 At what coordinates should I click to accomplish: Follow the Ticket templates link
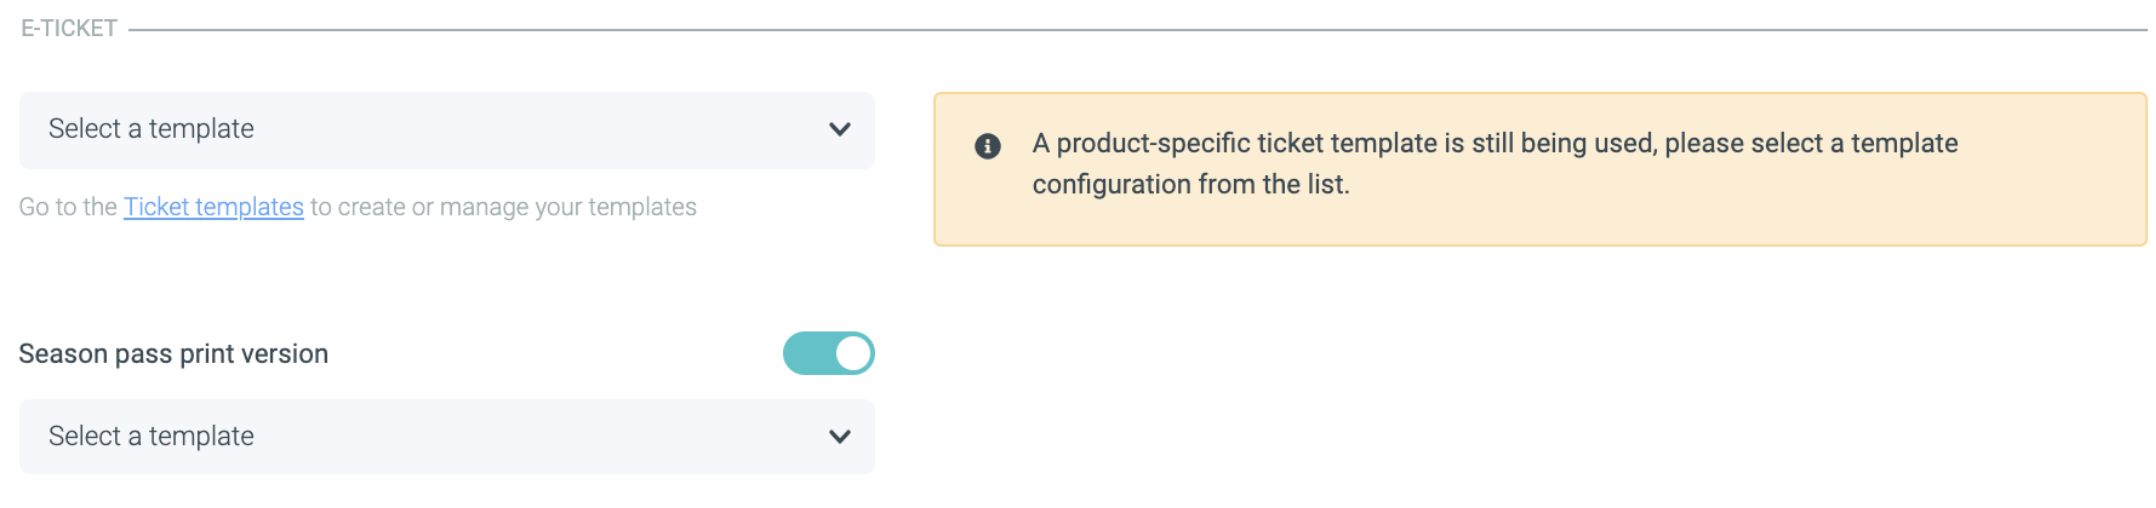pyautogui.click(x=213, y=207)
